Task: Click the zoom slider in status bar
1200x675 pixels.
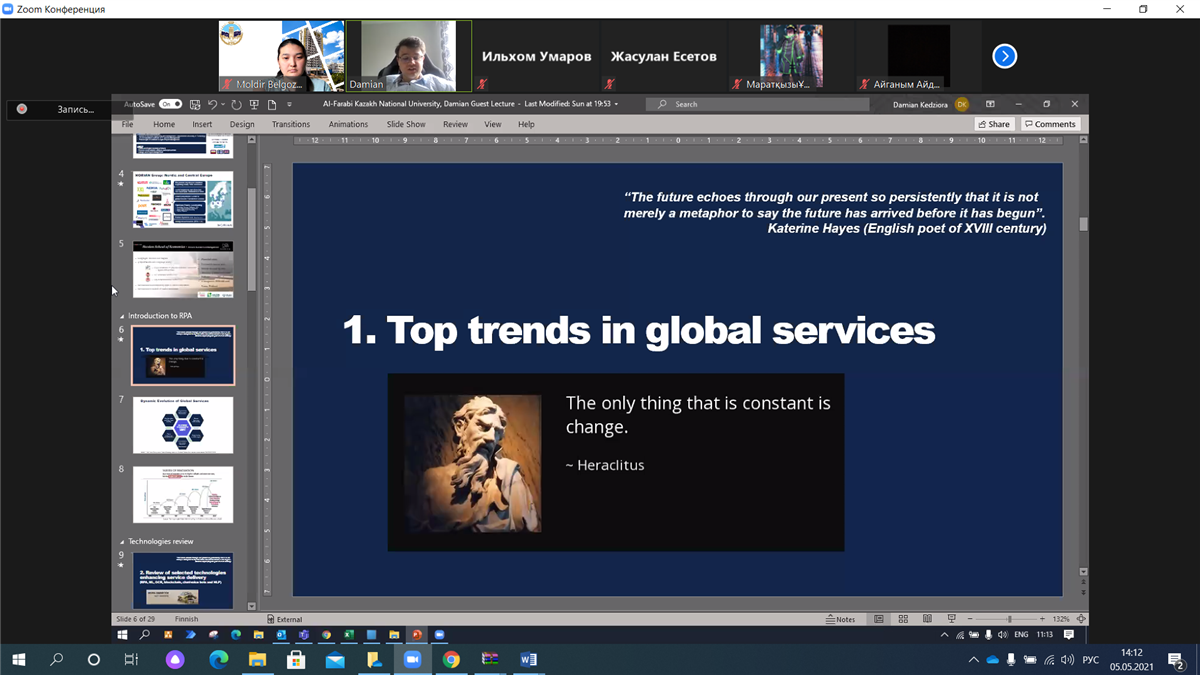Action: click(1009, 619)
